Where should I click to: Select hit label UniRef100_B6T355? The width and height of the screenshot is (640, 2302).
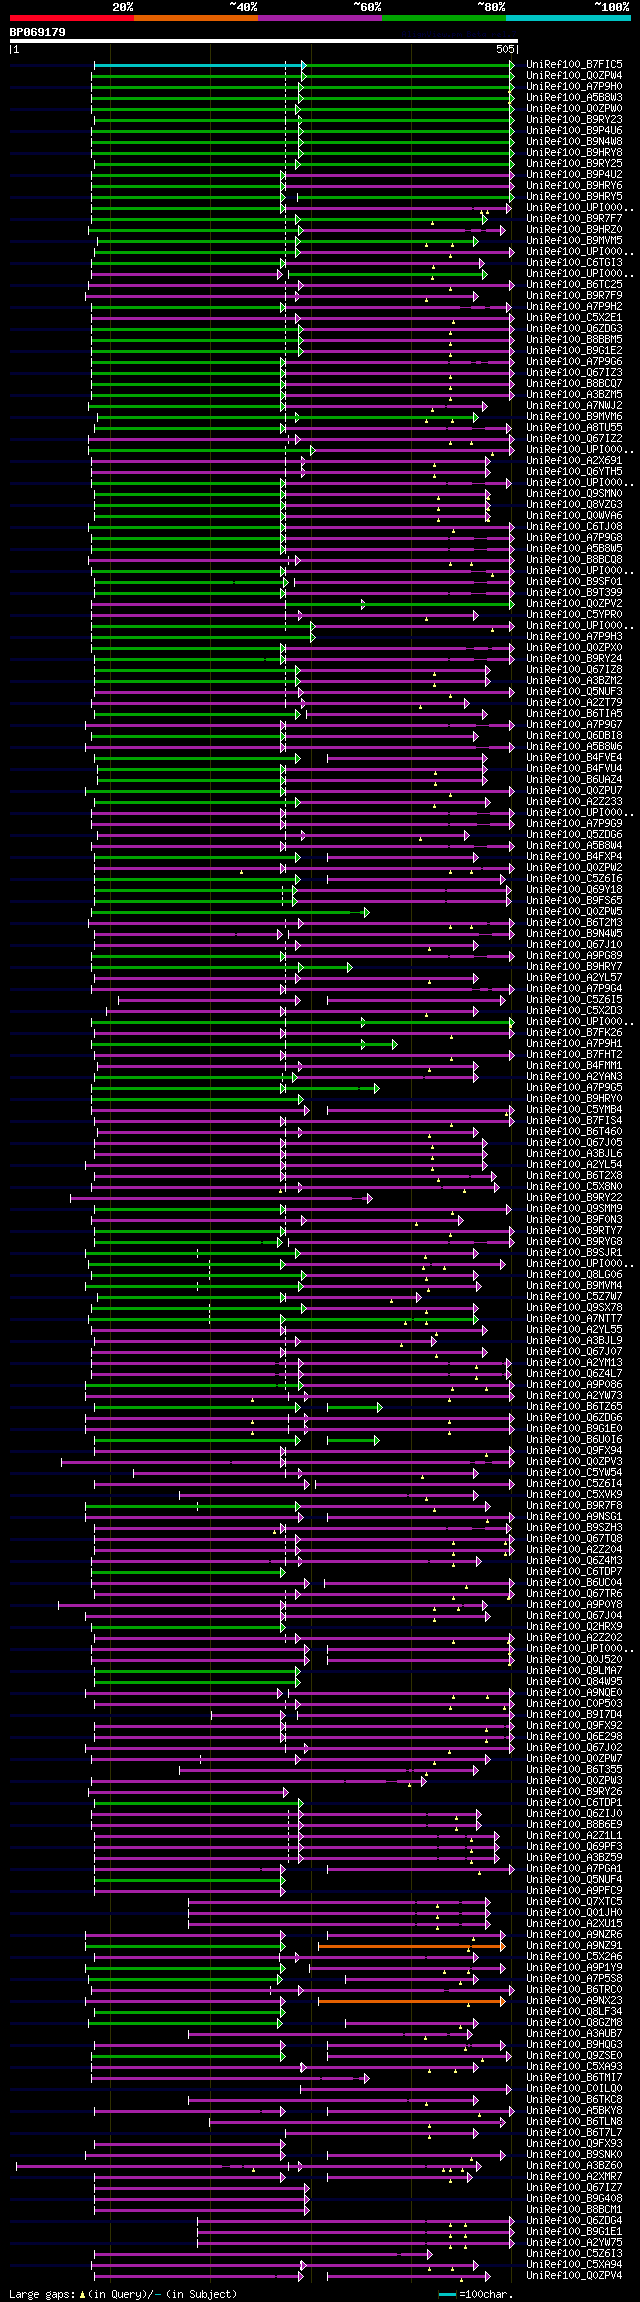[574, 1769]
